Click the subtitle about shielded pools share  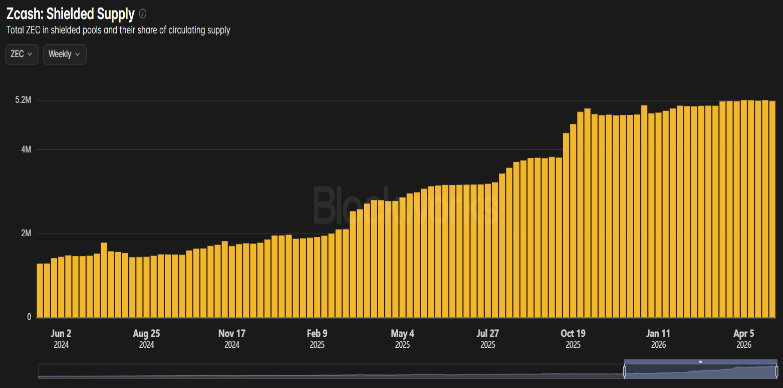tap(118, 30)
